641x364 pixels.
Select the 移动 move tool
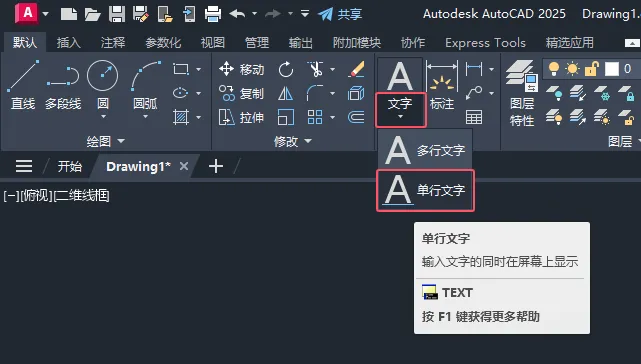pyautogui.click(x=241, y=69)
